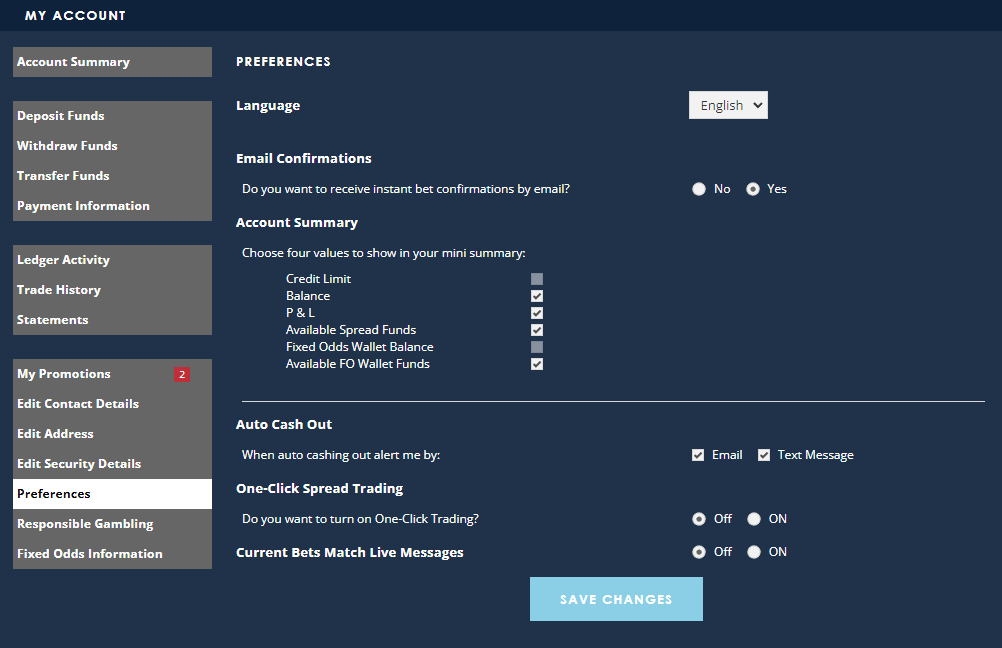Toggle the P & L checkbox
The image size is (1002, 648).
click(x=537, y=313)
